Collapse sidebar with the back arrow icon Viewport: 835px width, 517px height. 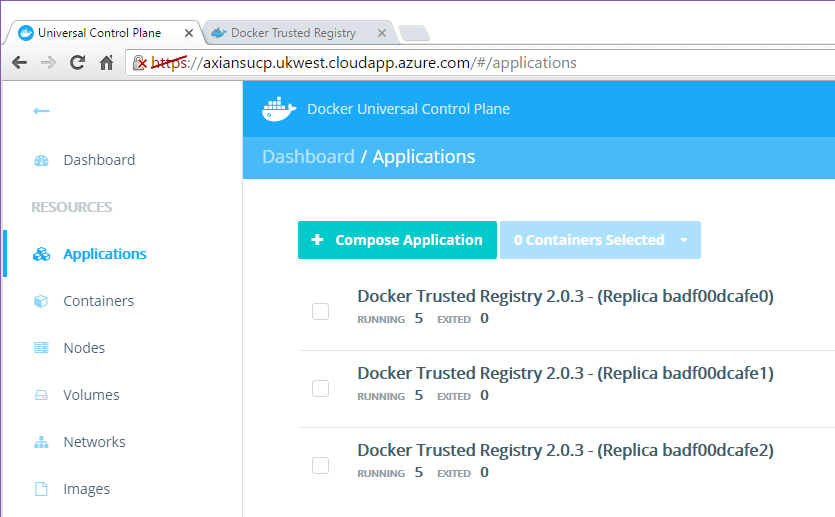[x=41, y=111]
